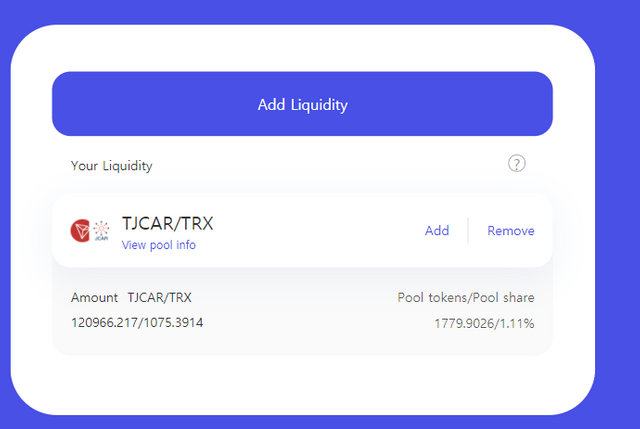
Task: Click the pool share value 1779.9026/1.11%
Action: click(484, 324)
